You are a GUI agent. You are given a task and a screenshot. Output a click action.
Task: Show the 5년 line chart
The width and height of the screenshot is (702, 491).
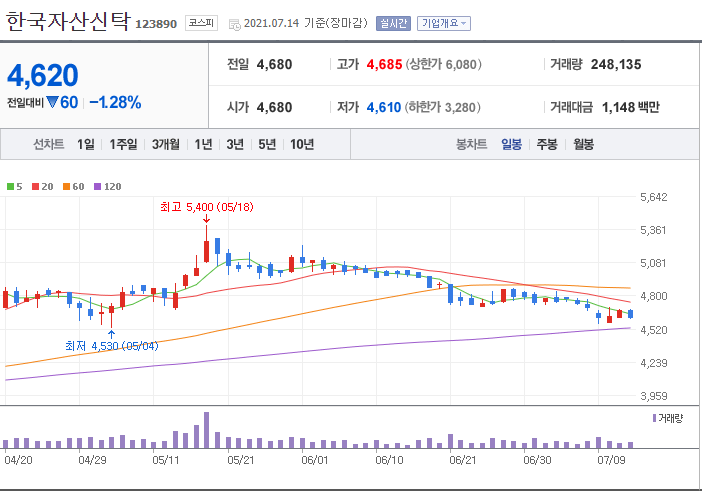[267, 144]
